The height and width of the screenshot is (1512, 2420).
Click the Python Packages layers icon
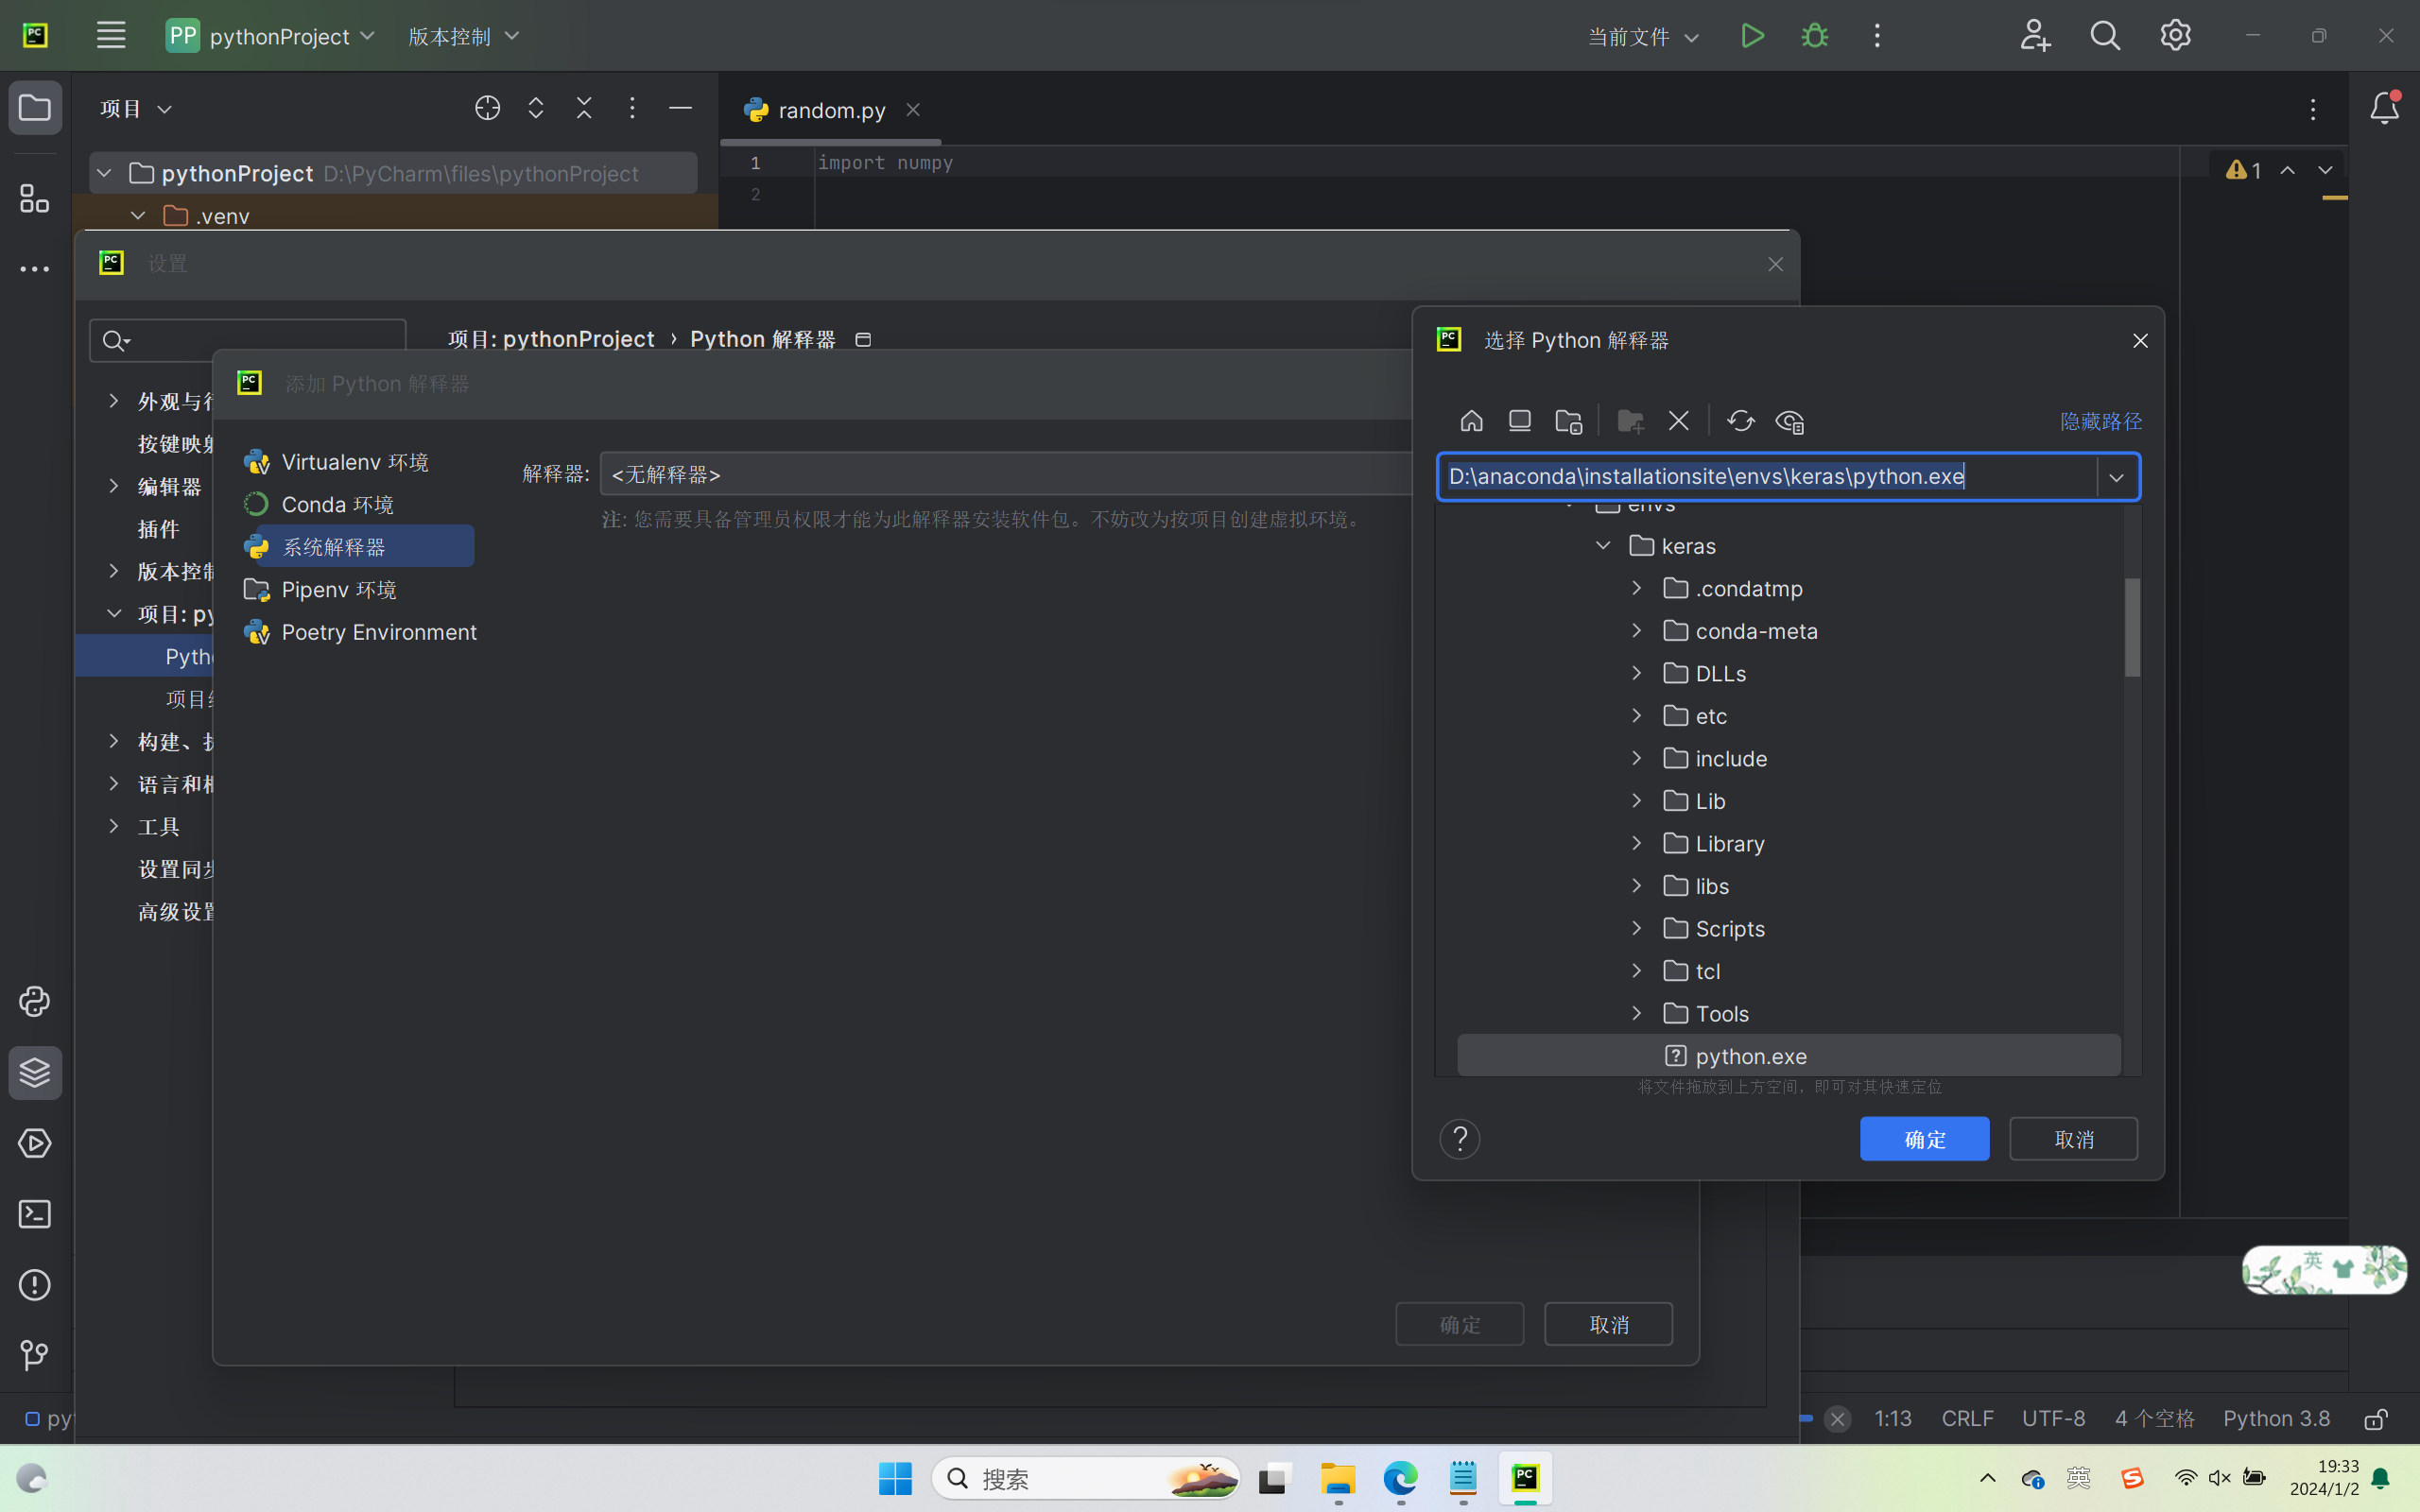click(35, 1073)
